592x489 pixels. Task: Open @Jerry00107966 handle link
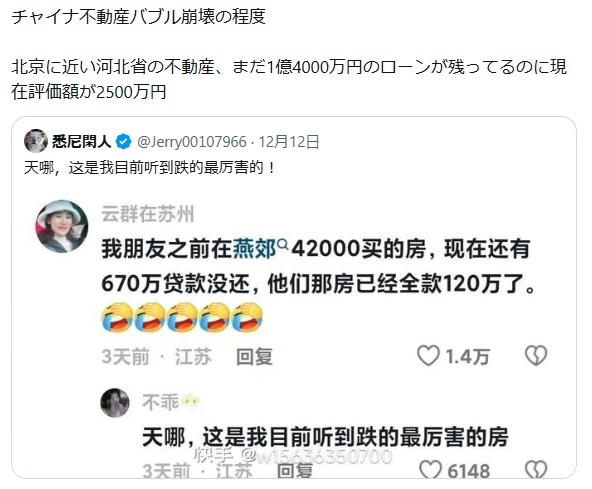click(x=191, y=142)
